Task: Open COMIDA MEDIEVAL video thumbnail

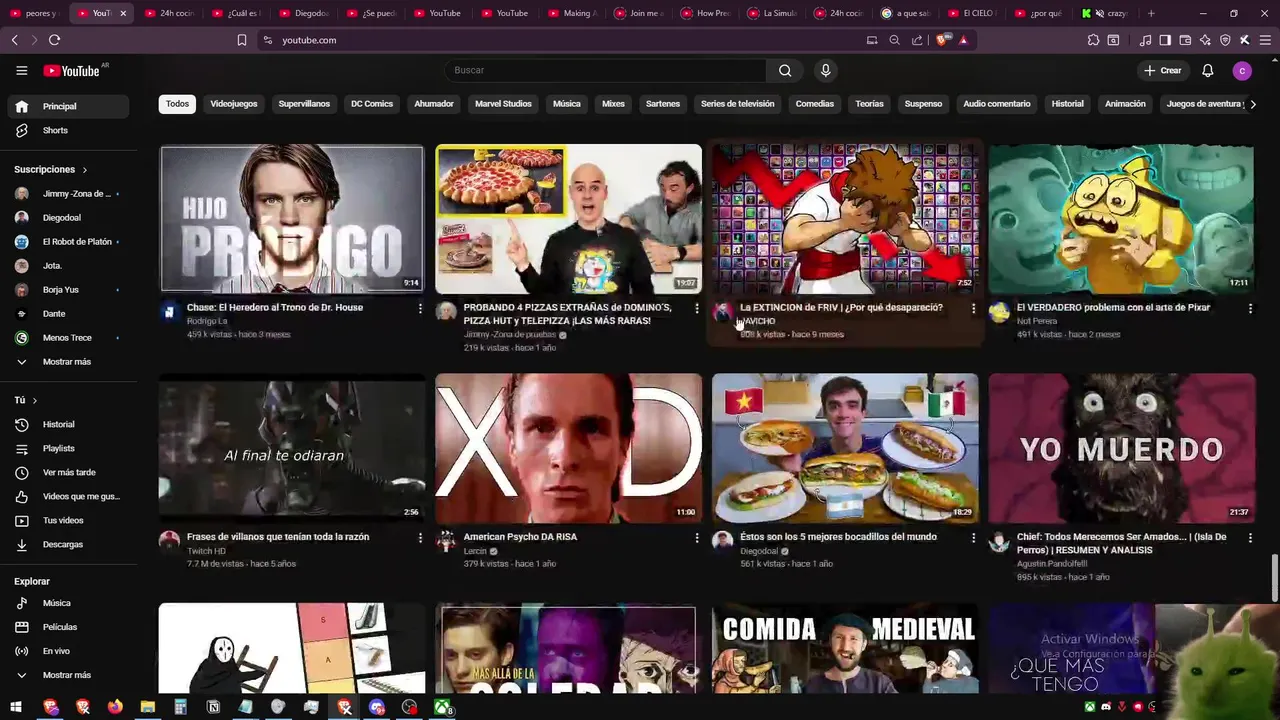Action: coord(845,648)
